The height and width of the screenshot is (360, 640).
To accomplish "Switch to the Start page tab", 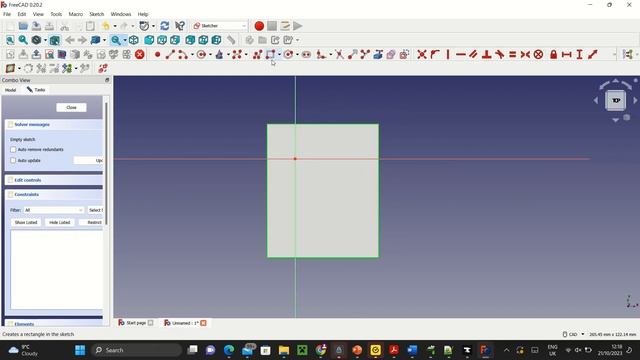I will point(136,323).
